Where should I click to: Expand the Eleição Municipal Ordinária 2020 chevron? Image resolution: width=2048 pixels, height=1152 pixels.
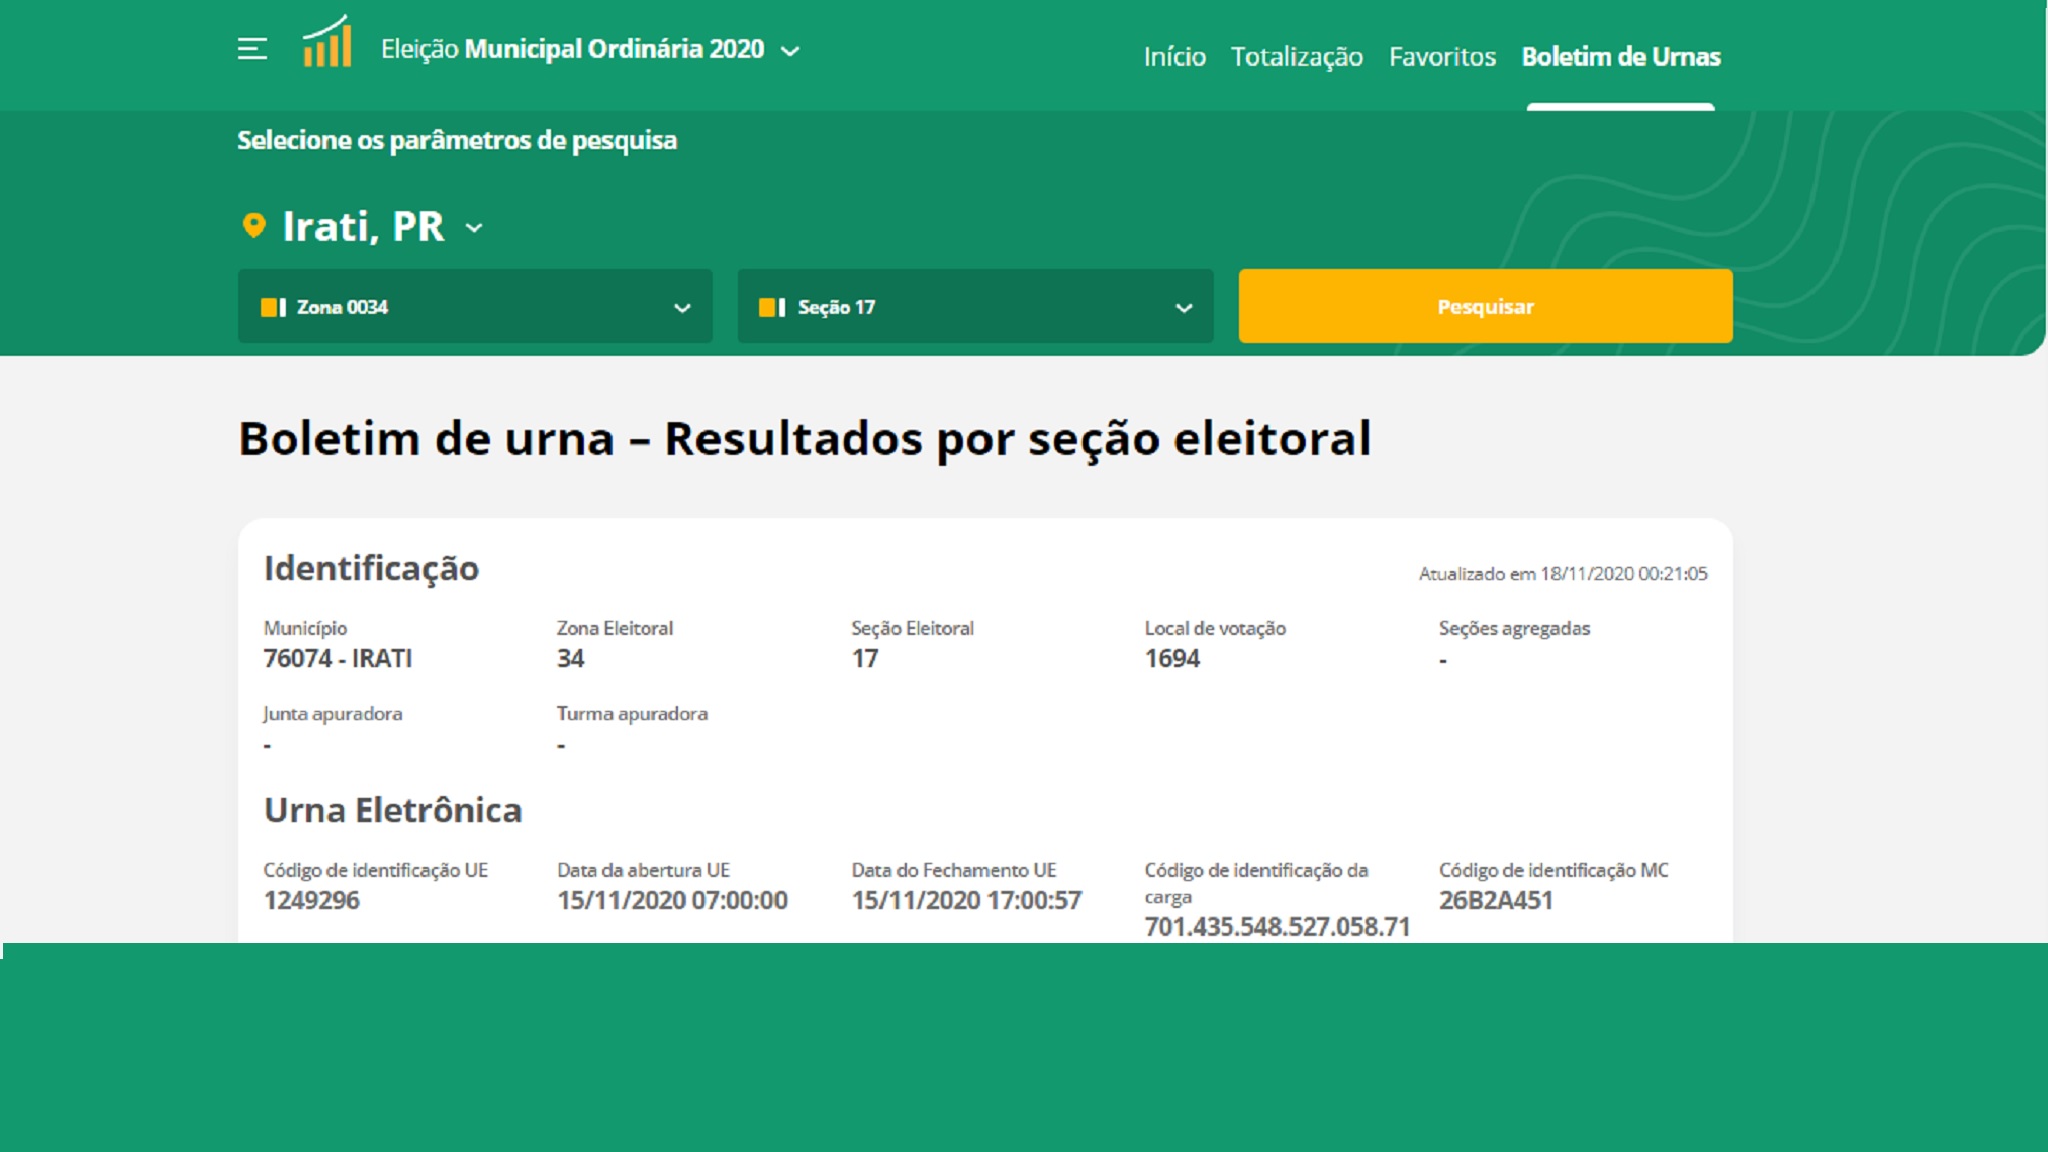790,51
